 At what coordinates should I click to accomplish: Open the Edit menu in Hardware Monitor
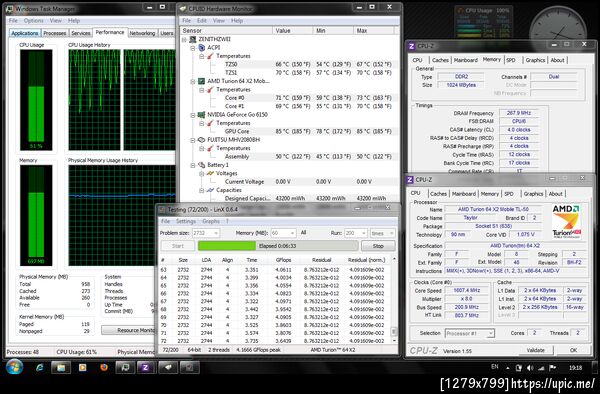click(202, 21)
